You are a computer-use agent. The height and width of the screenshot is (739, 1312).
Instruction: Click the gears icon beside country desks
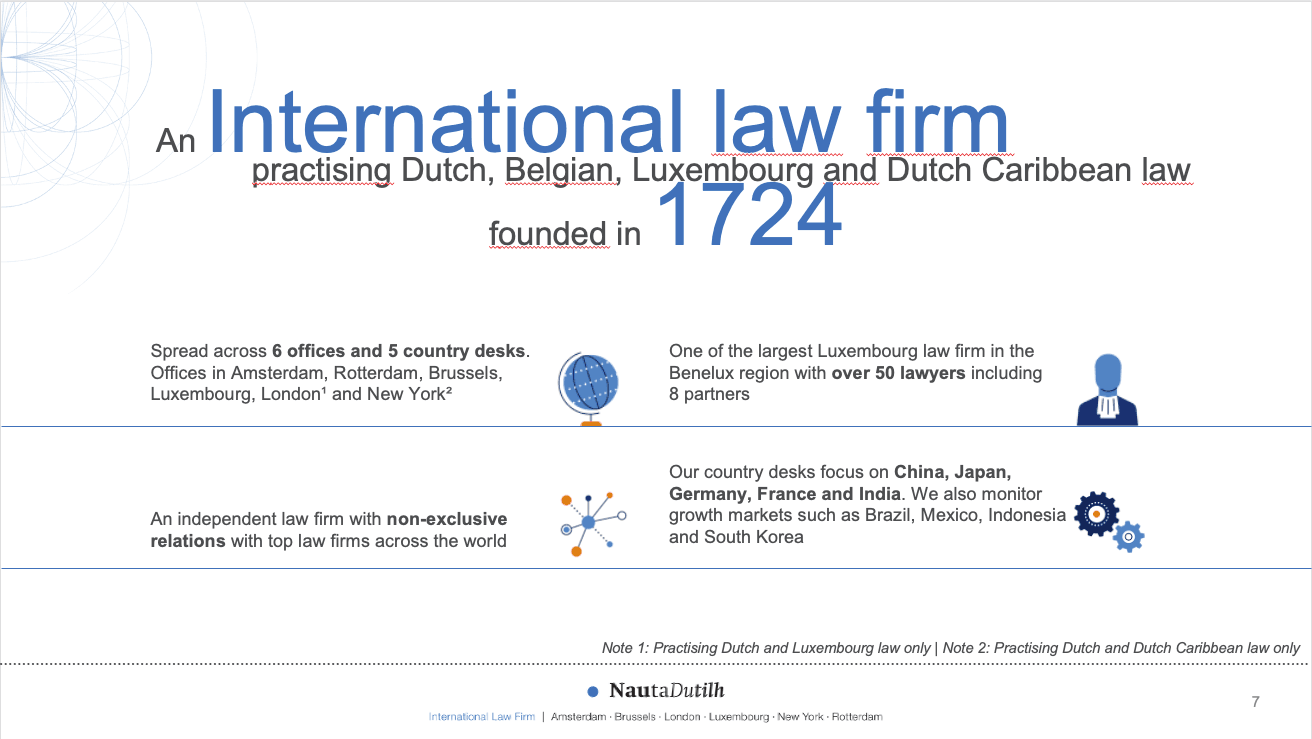pyautogui.click(x=1109, y=521)
